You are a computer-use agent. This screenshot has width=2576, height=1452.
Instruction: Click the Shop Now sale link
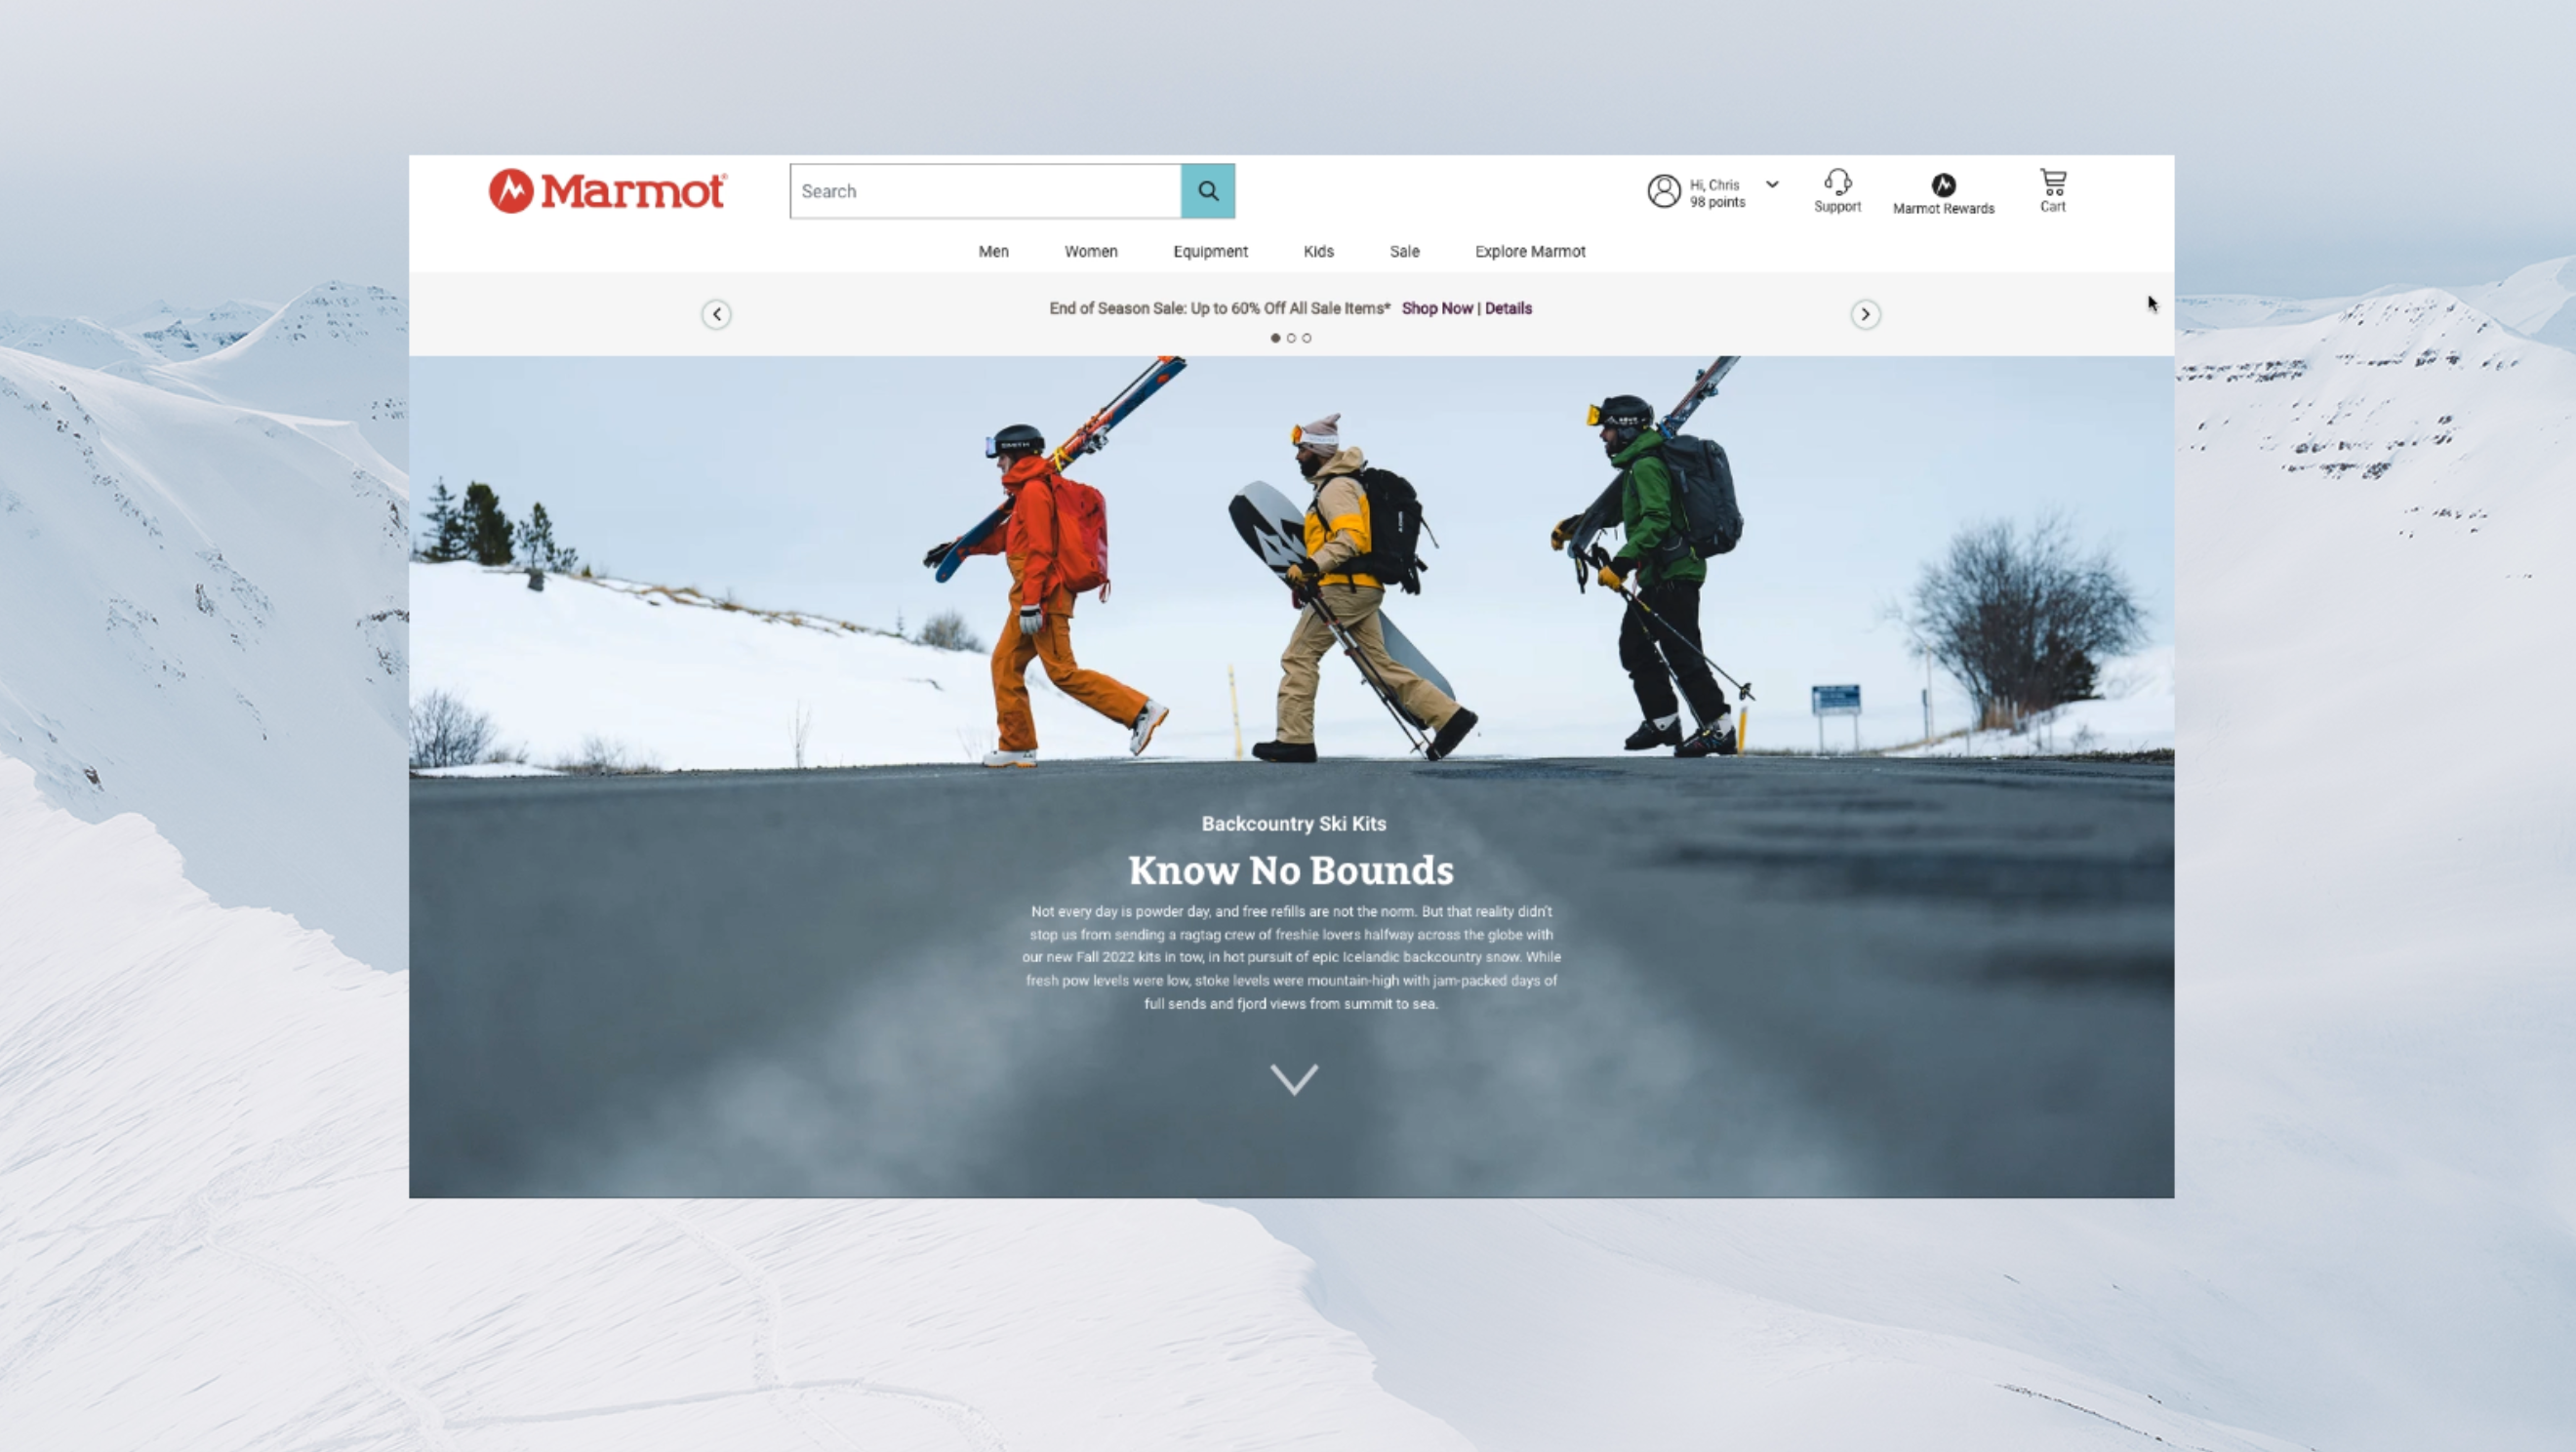pos(1436,309)
